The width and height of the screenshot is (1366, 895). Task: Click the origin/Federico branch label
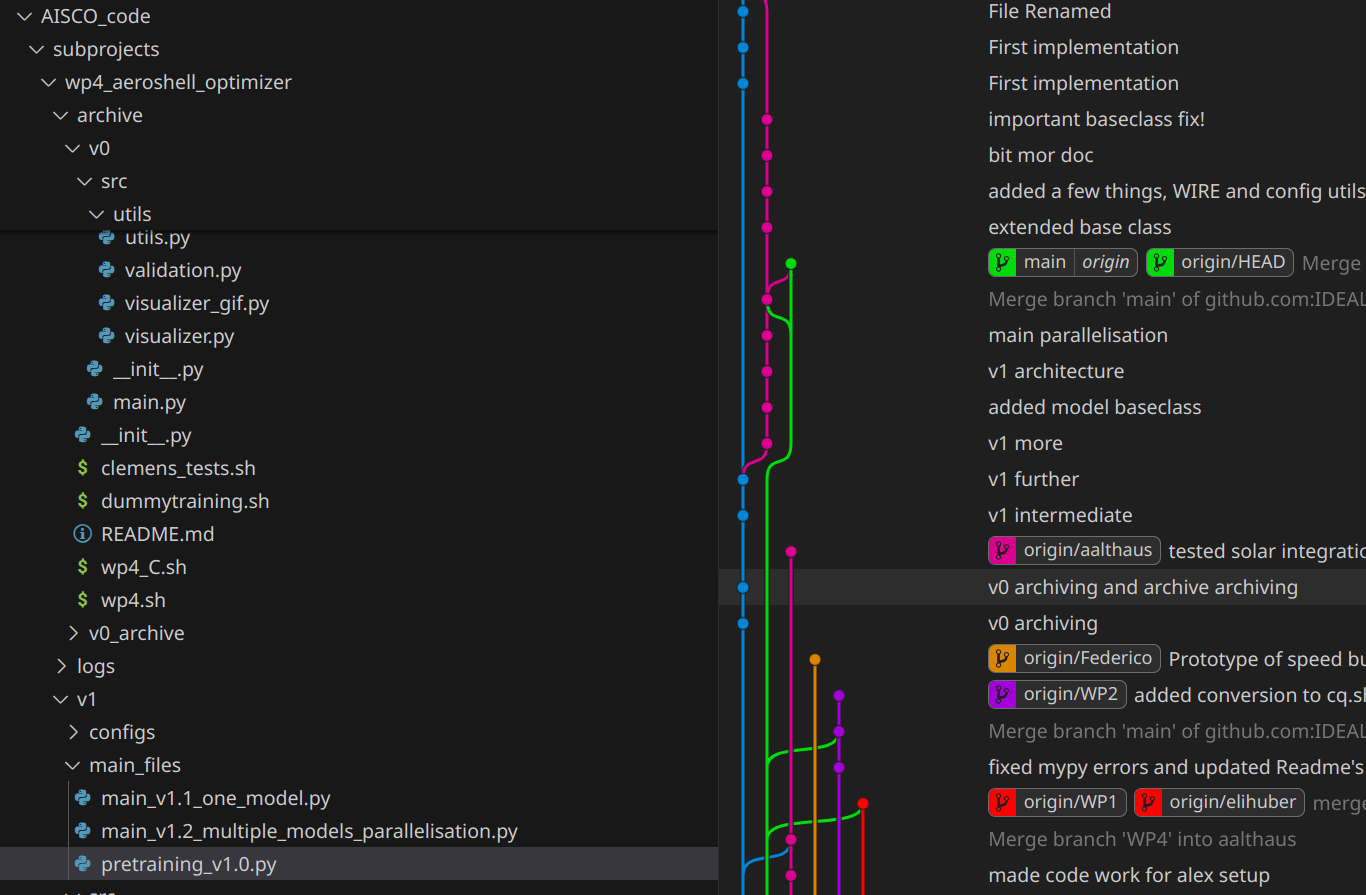(1088, 659)
